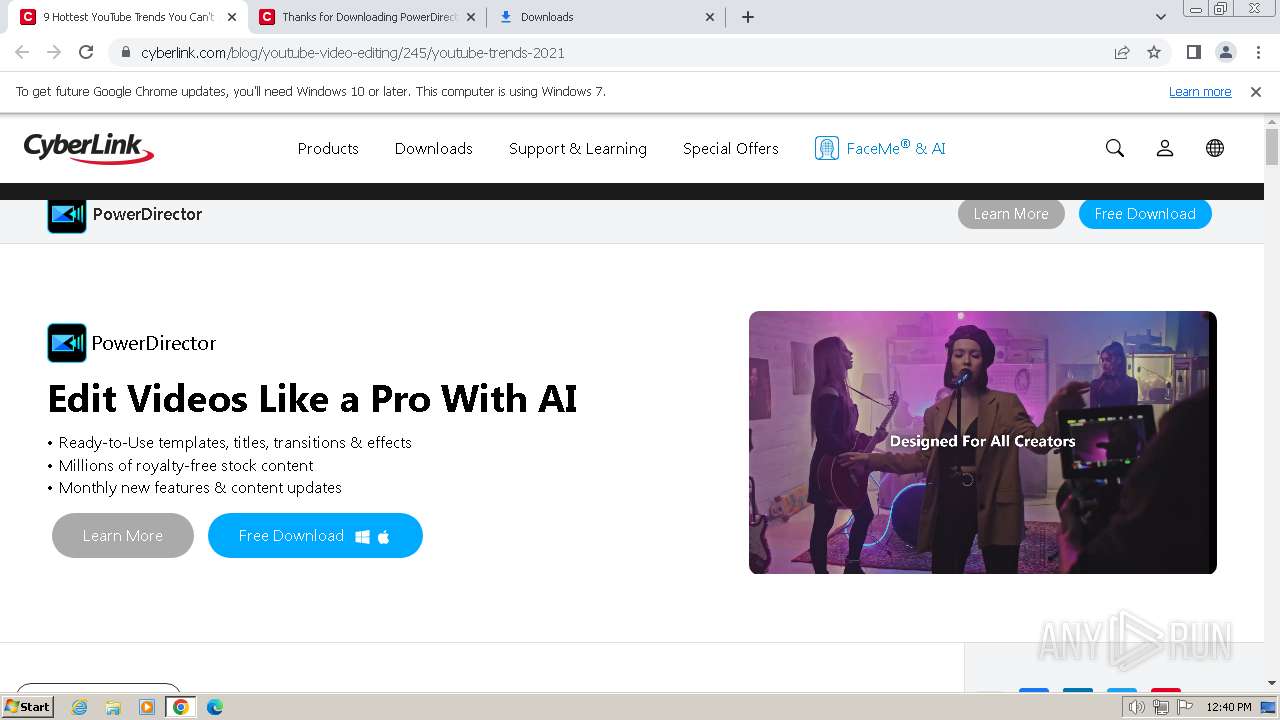Click Free Download with Windows and Apple icons
The width and height of the screenshot is (1280, 720).
pyautogui.click(x=315, y=536)
